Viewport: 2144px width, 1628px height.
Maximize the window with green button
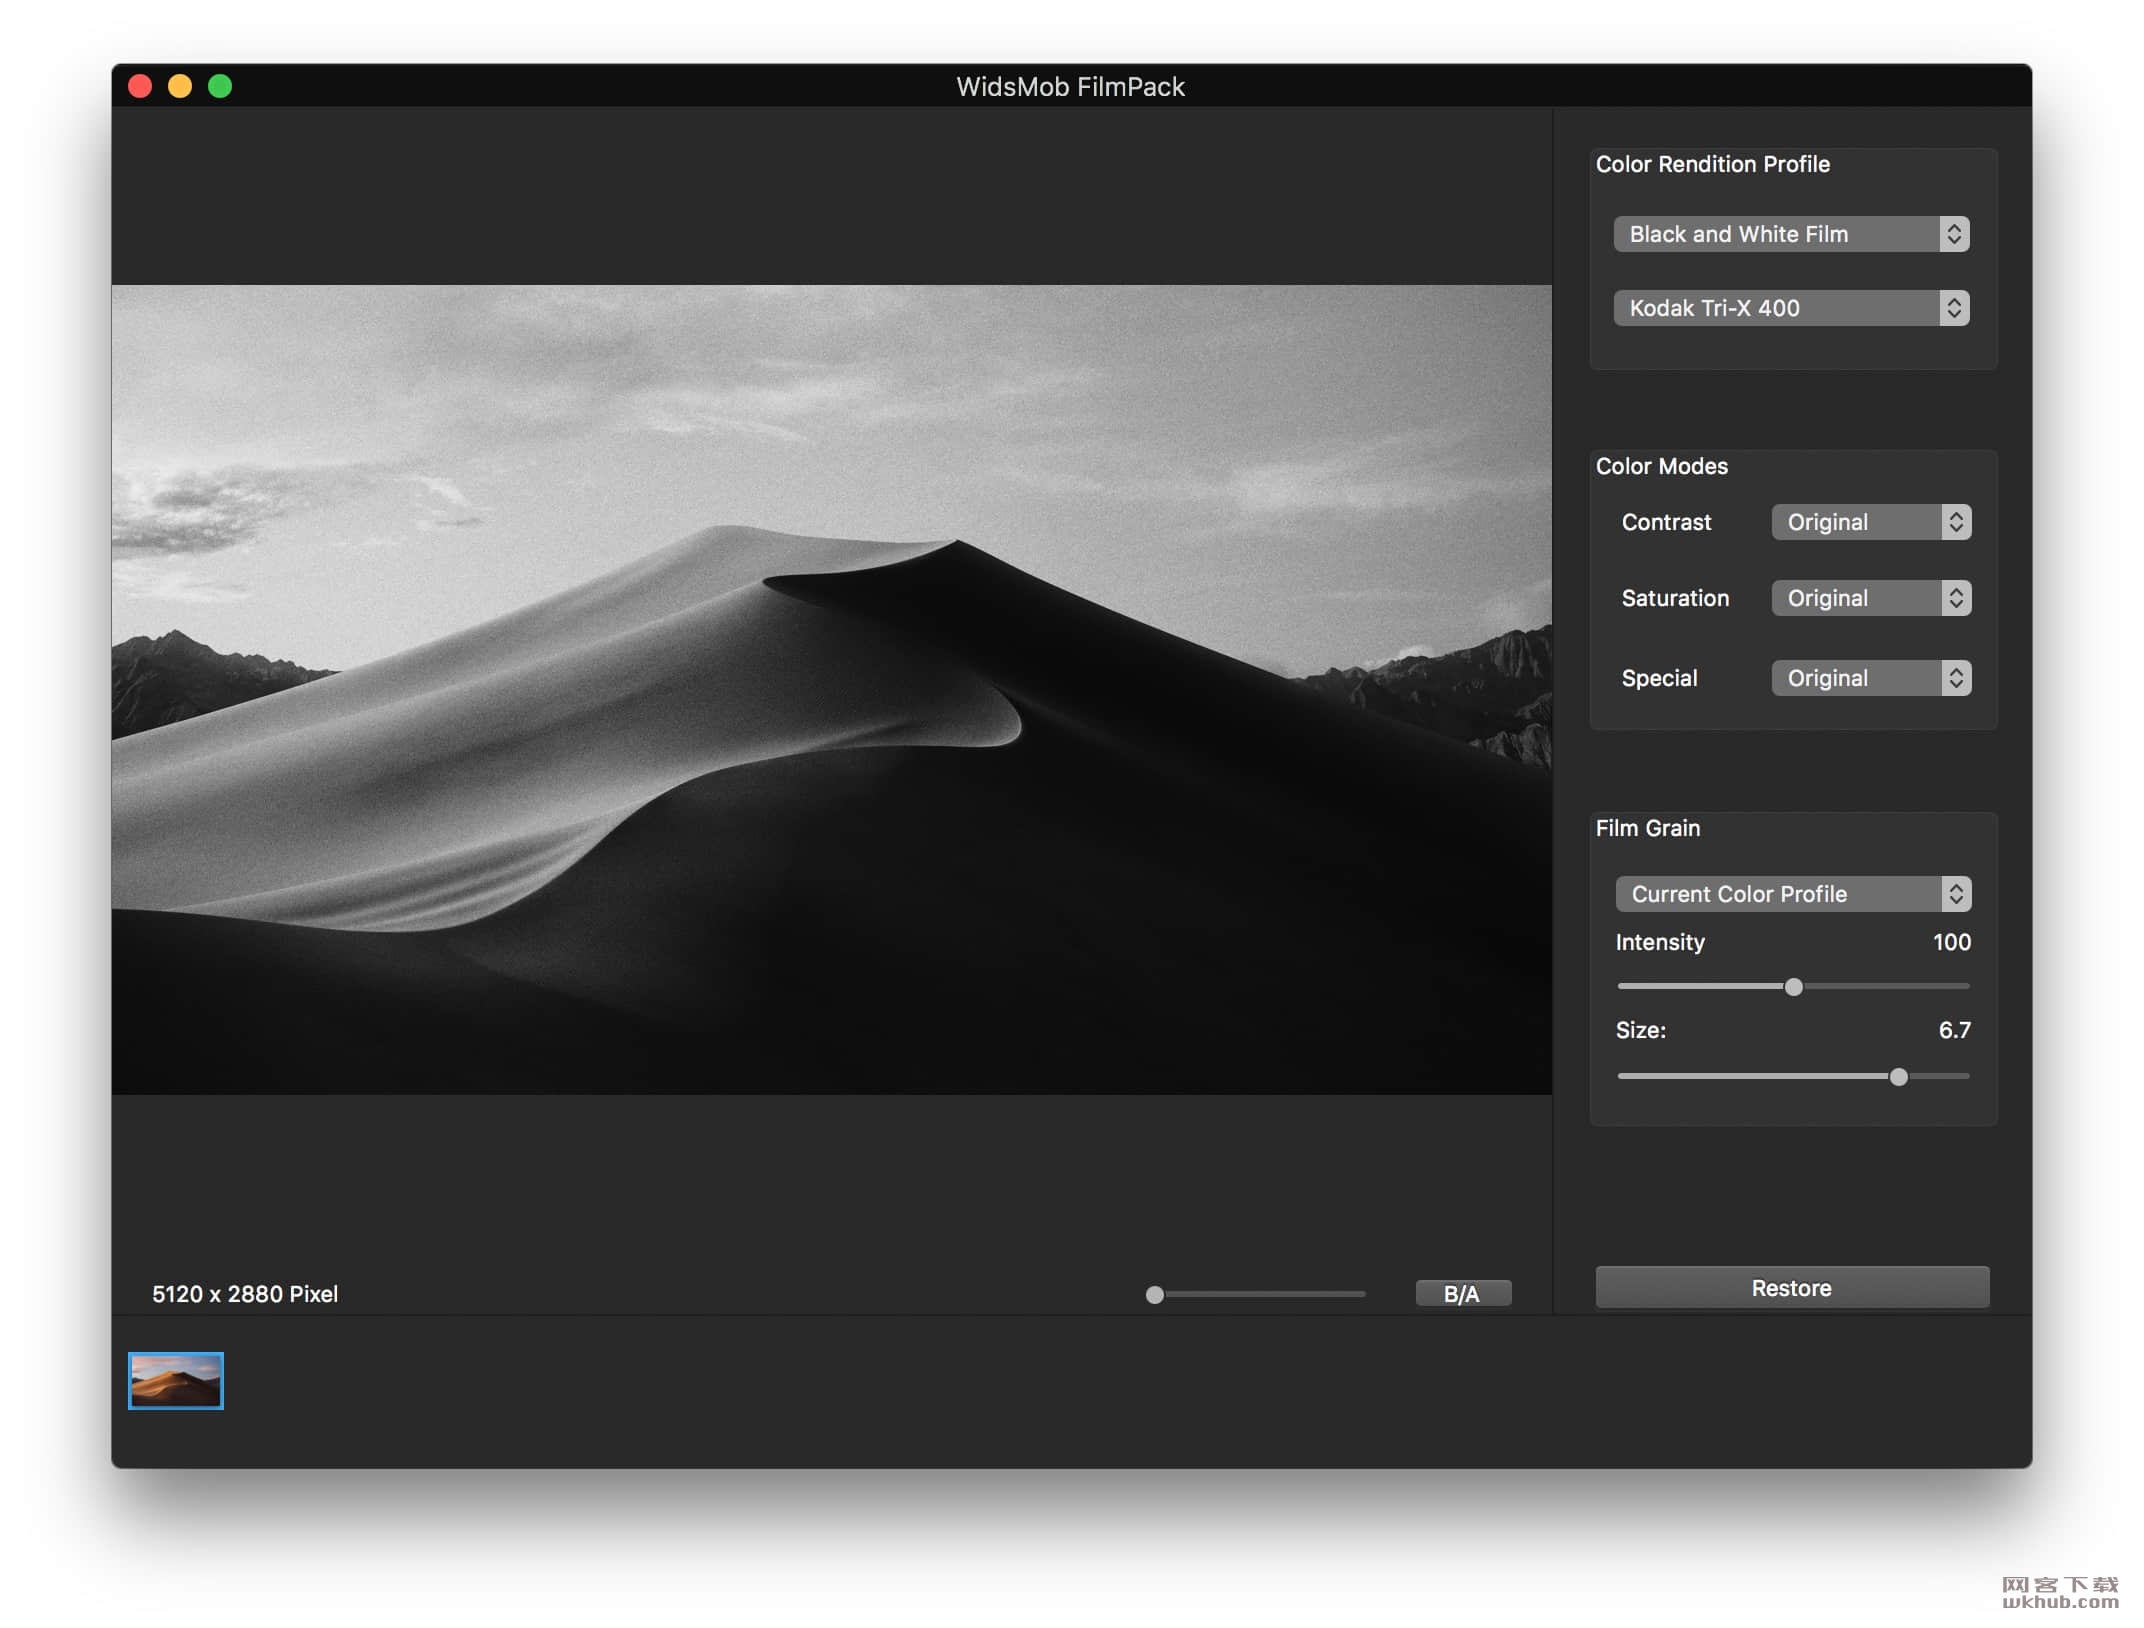tap(220, 86)
